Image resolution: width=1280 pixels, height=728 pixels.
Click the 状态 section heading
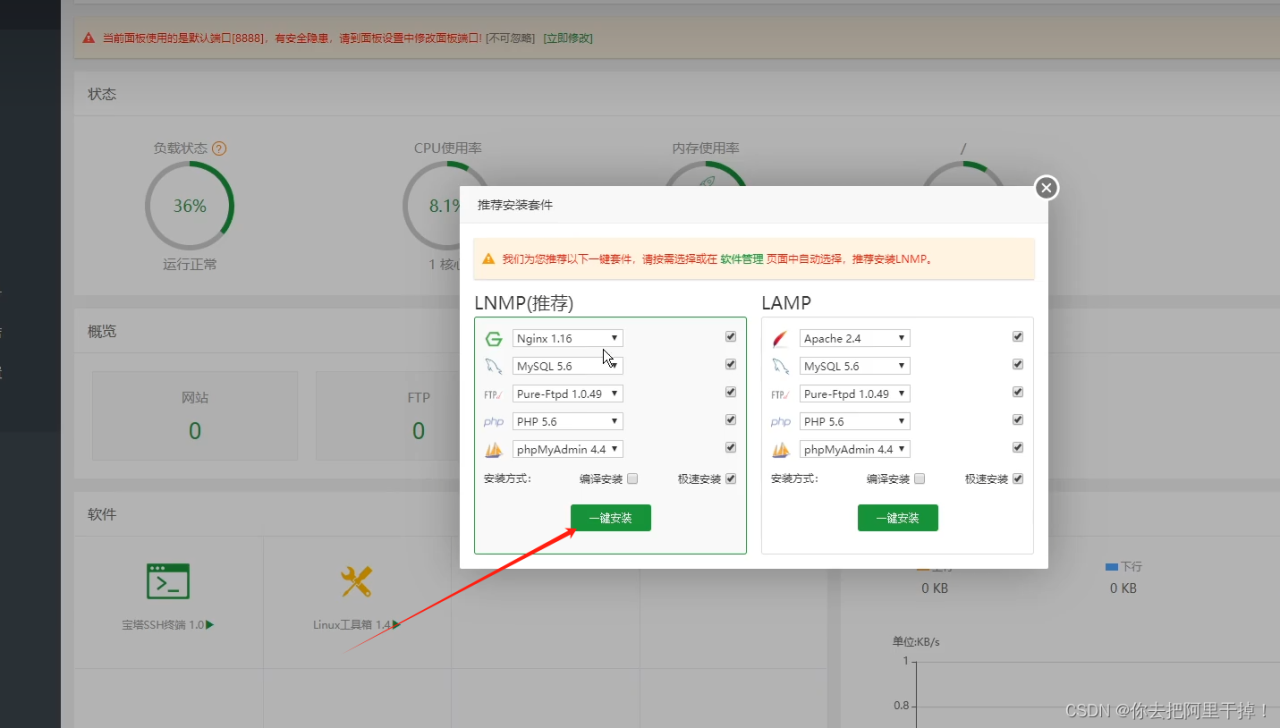pyautogui.click(x=102, y=94)
